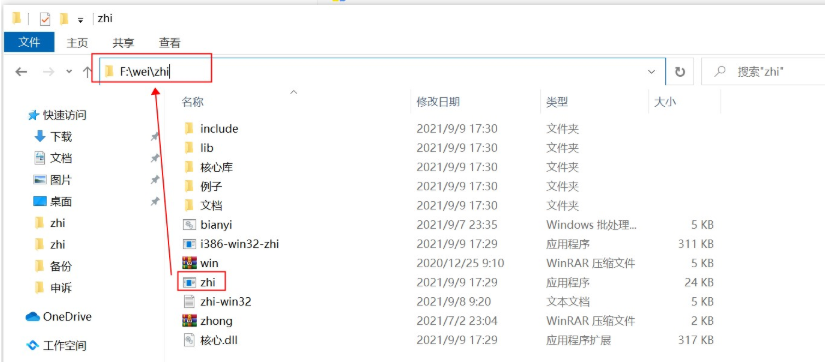Viewport: 825px width, 363px height.
Task: Select the zhi application file
Action: pos(208,283)
